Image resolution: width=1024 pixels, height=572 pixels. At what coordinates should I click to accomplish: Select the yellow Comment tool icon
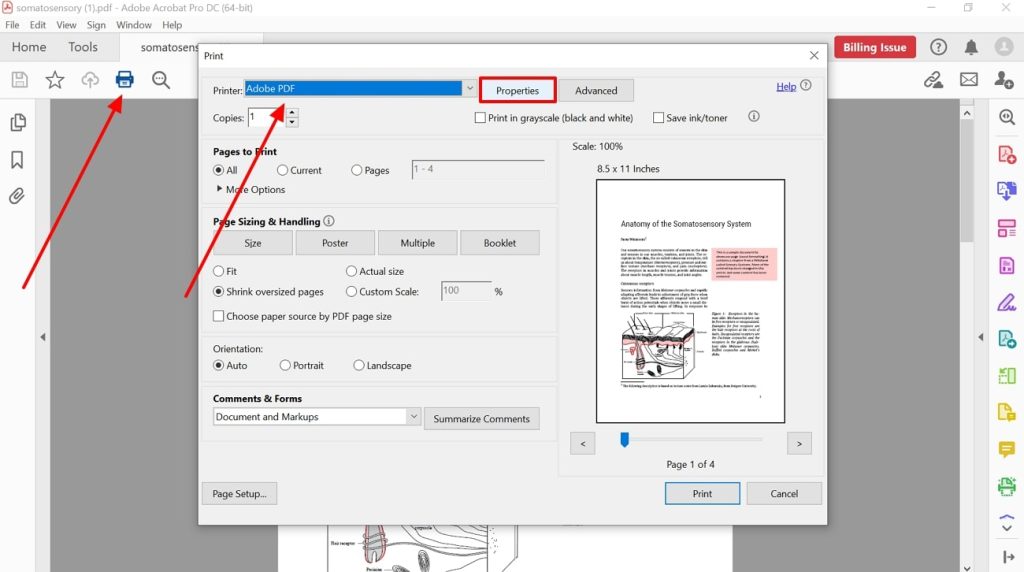(1007, 449)
